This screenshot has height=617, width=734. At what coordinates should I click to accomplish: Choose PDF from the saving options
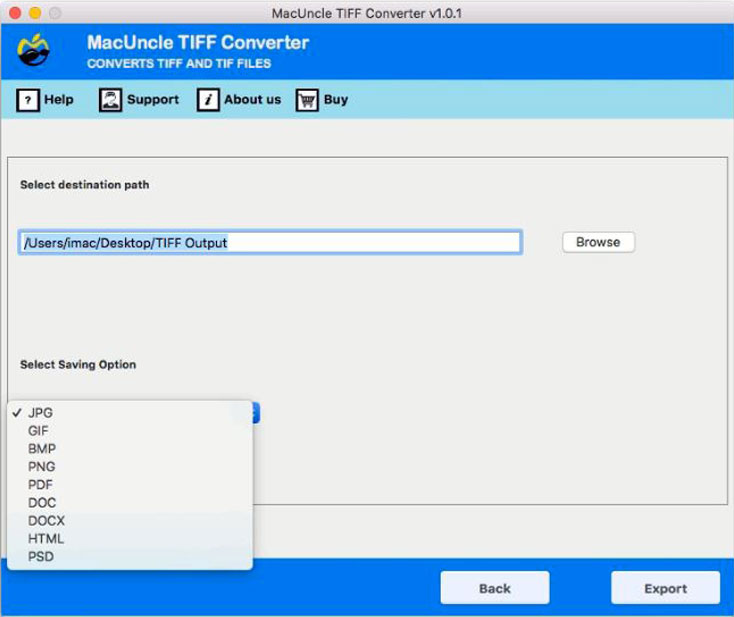(x=130, y=485)
